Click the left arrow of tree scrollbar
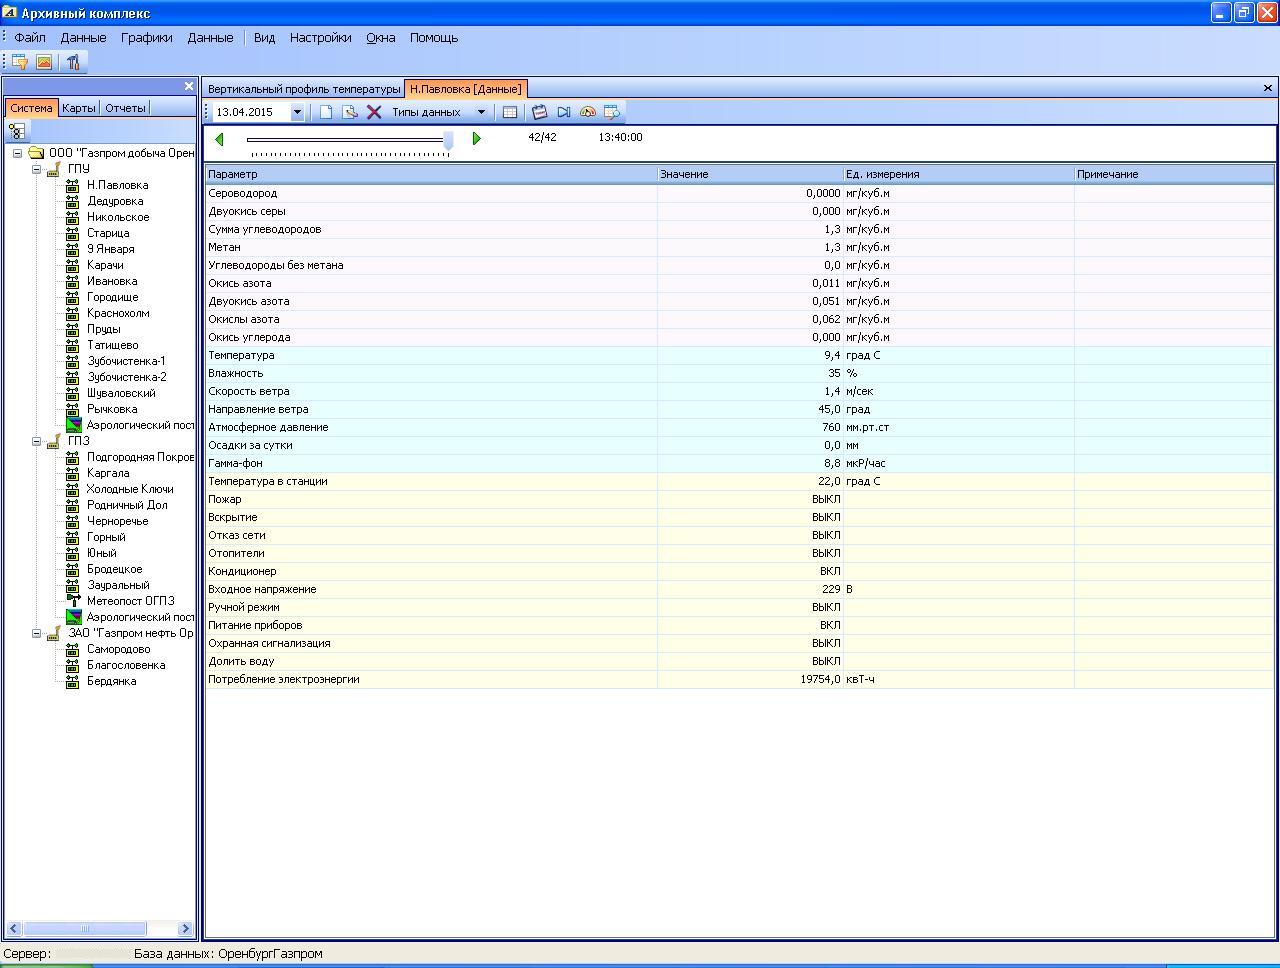The width and height of the screenshot is (1280, 968). [x=13, y=928]
